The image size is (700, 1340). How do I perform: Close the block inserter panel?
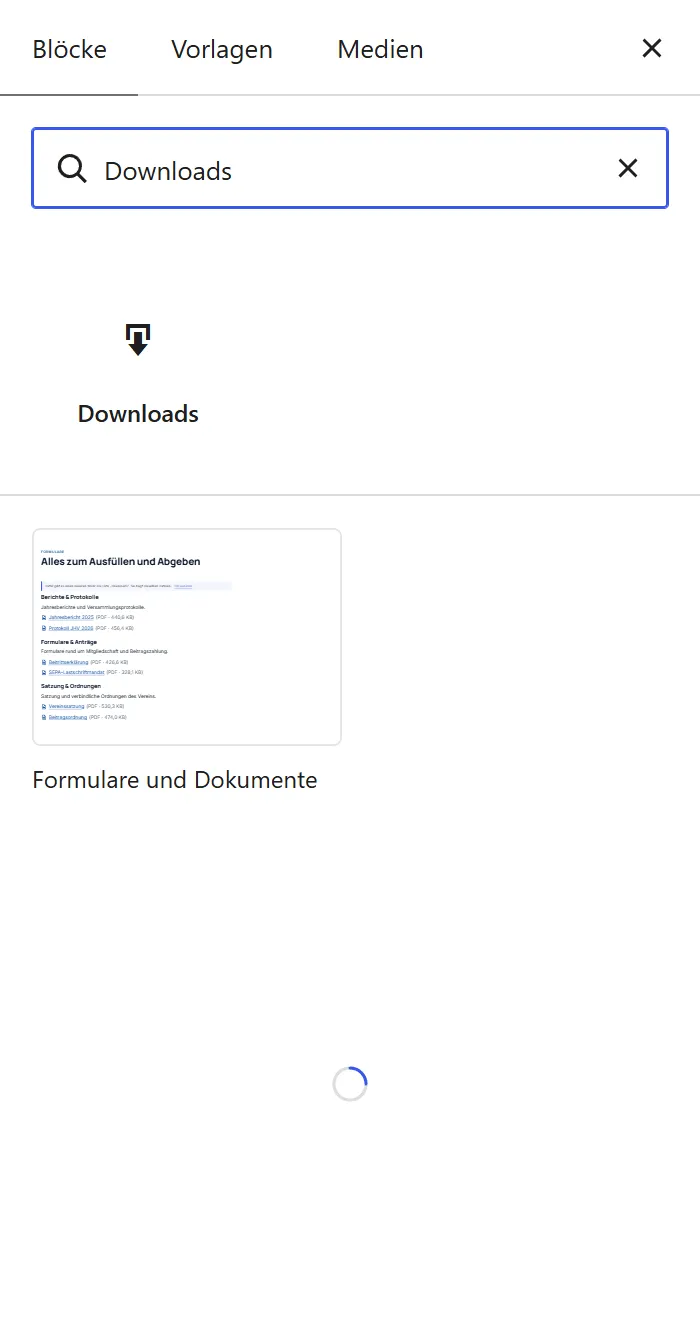click(652, 48)
